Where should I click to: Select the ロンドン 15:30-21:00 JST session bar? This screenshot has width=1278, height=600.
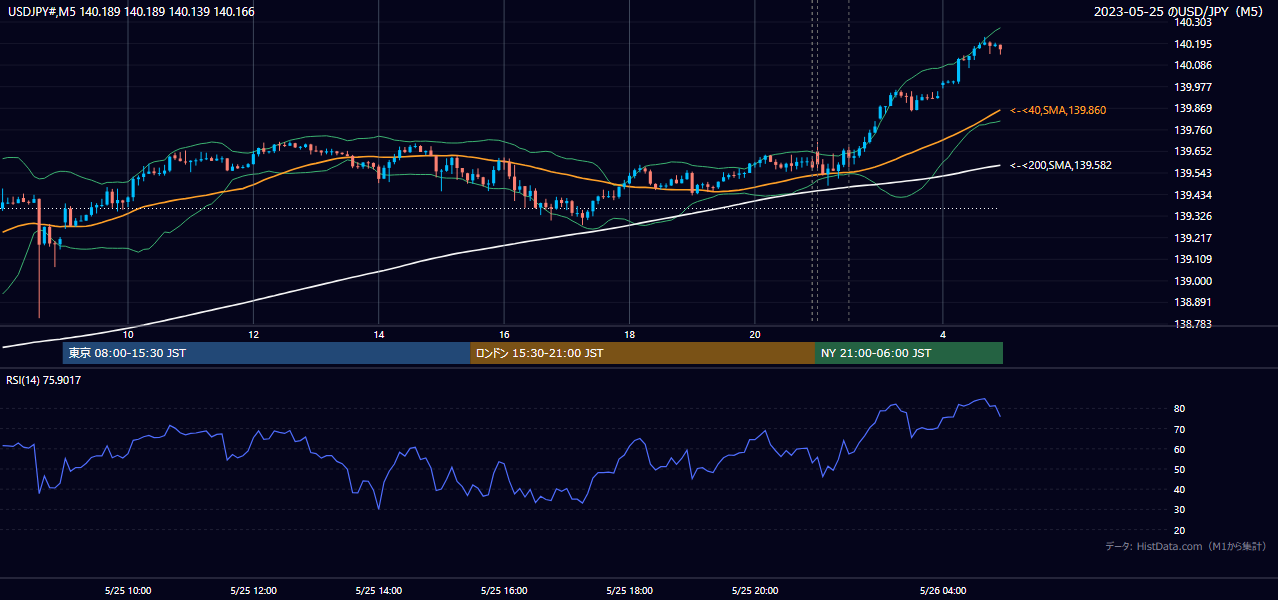coord(642,353)
